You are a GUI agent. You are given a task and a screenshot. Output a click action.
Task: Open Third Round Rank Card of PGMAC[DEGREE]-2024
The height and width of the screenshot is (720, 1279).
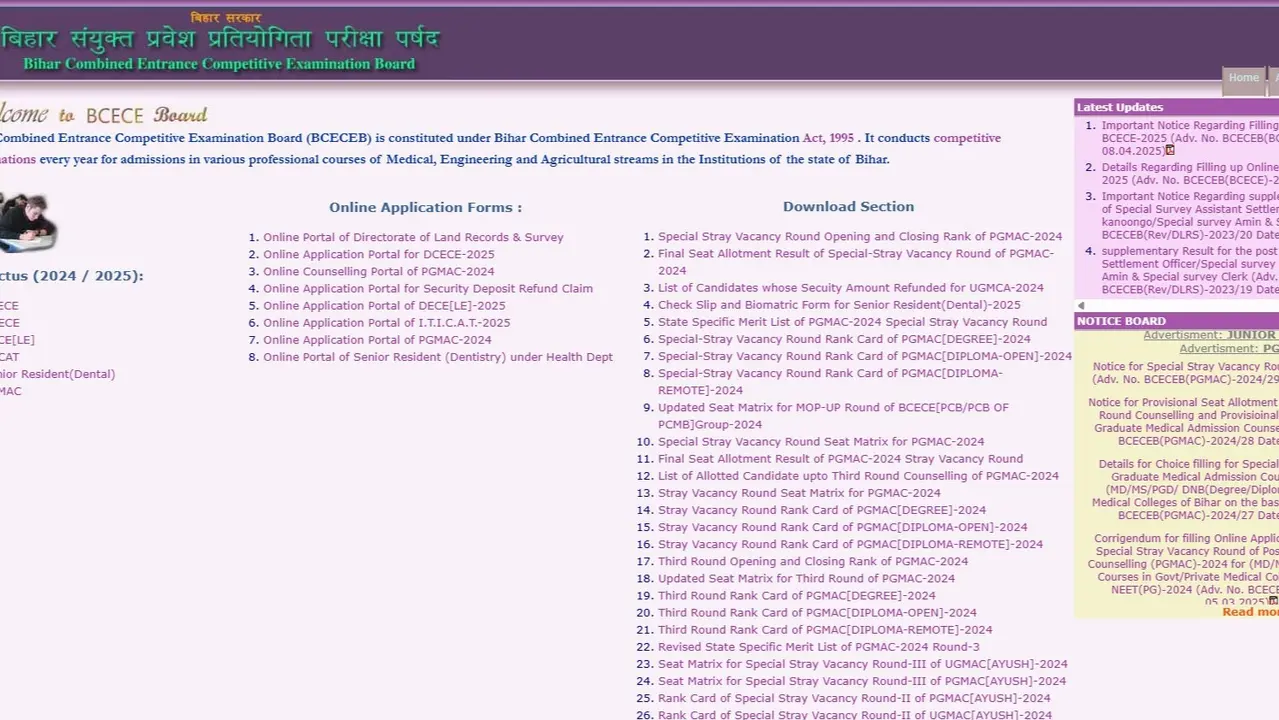[797, 595]
